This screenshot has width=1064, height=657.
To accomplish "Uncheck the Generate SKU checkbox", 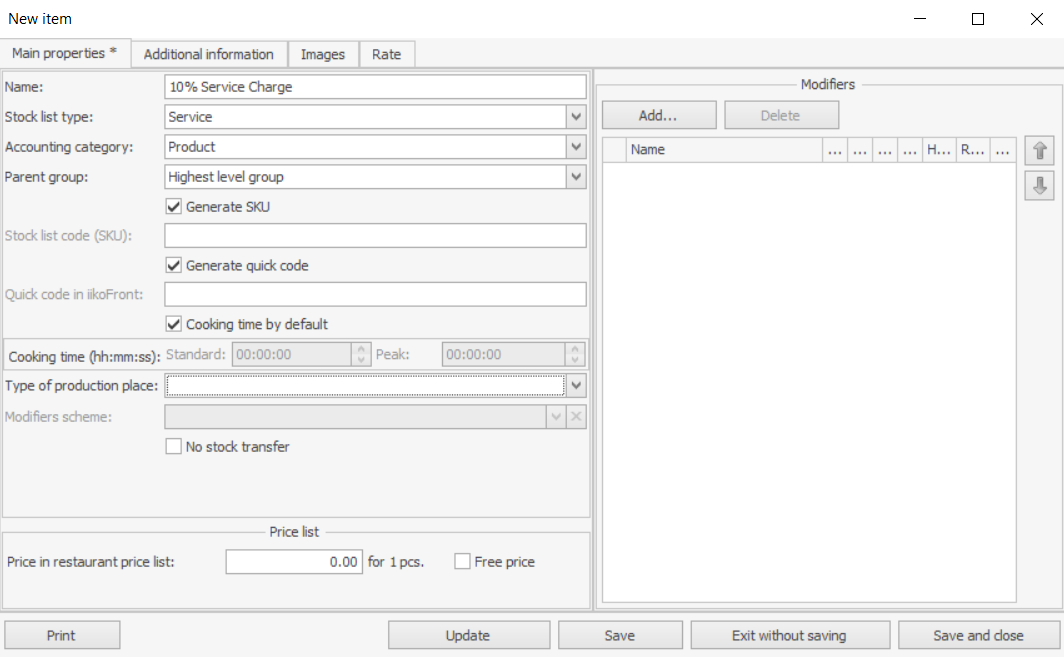I will coord(174,207).
